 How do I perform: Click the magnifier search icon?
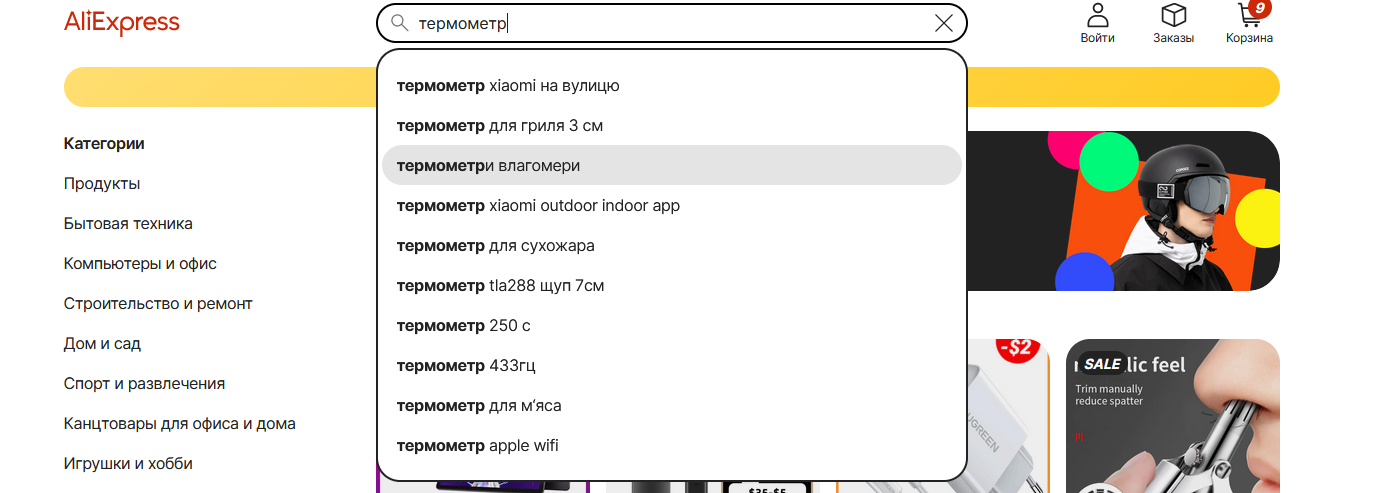tap(399, 23)
